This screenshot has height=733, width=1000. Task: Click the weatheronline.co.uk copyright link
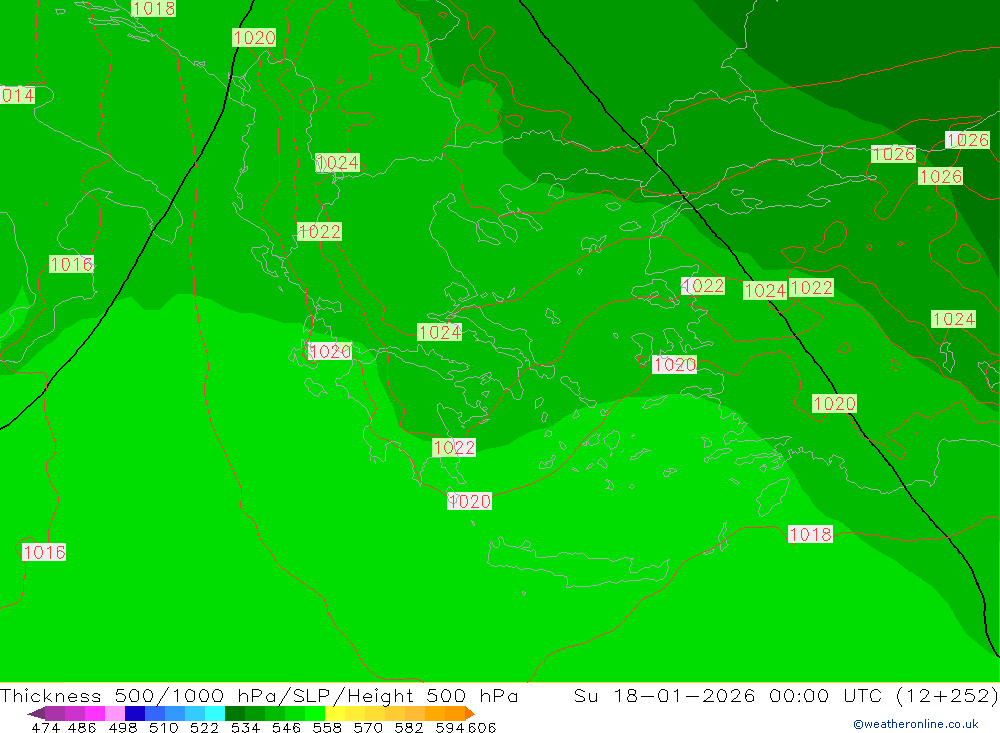[916, 724]
